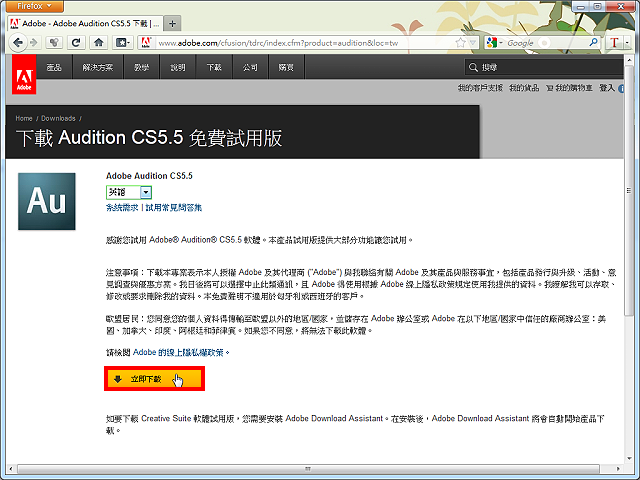Open the 下載 navigation menu

tap(214, 67)
